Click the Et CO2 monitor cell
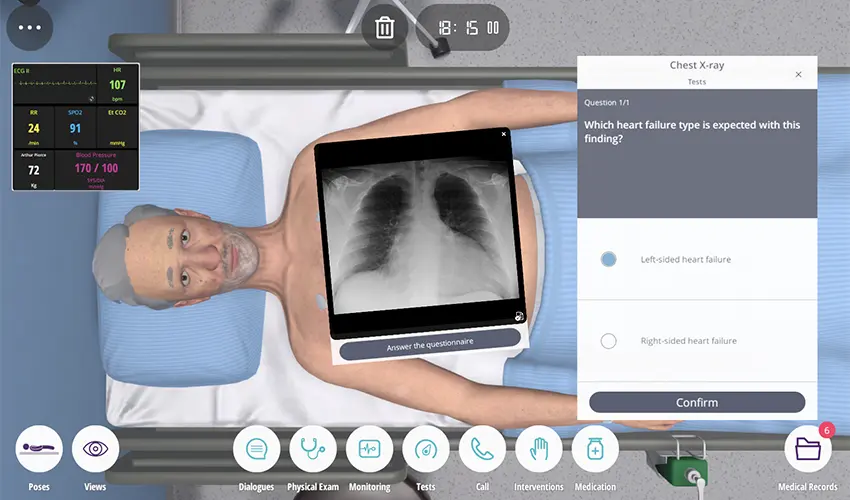This screenshot has height=500, width=850. tap(117, 128)
